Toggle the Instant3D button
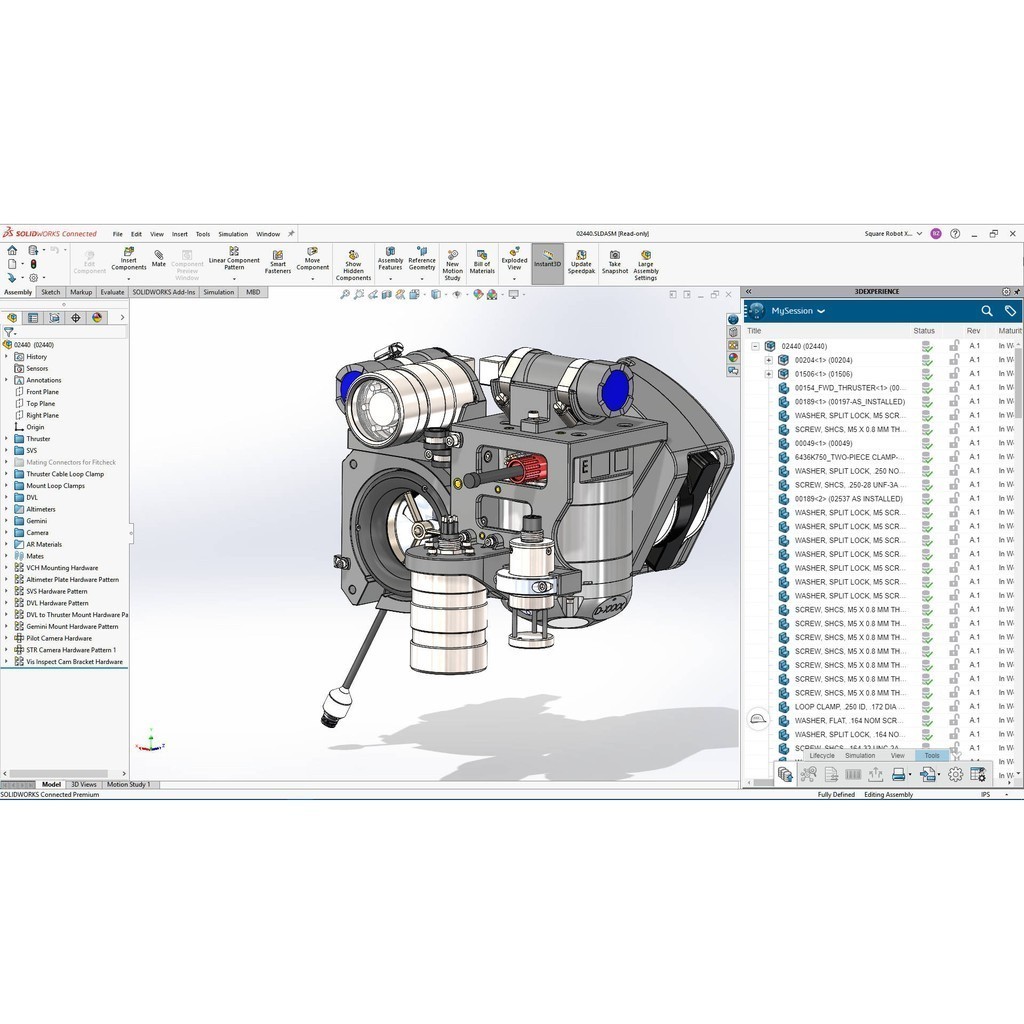The width and height of the screenshot is (1024, 1024). click(547, 264)
